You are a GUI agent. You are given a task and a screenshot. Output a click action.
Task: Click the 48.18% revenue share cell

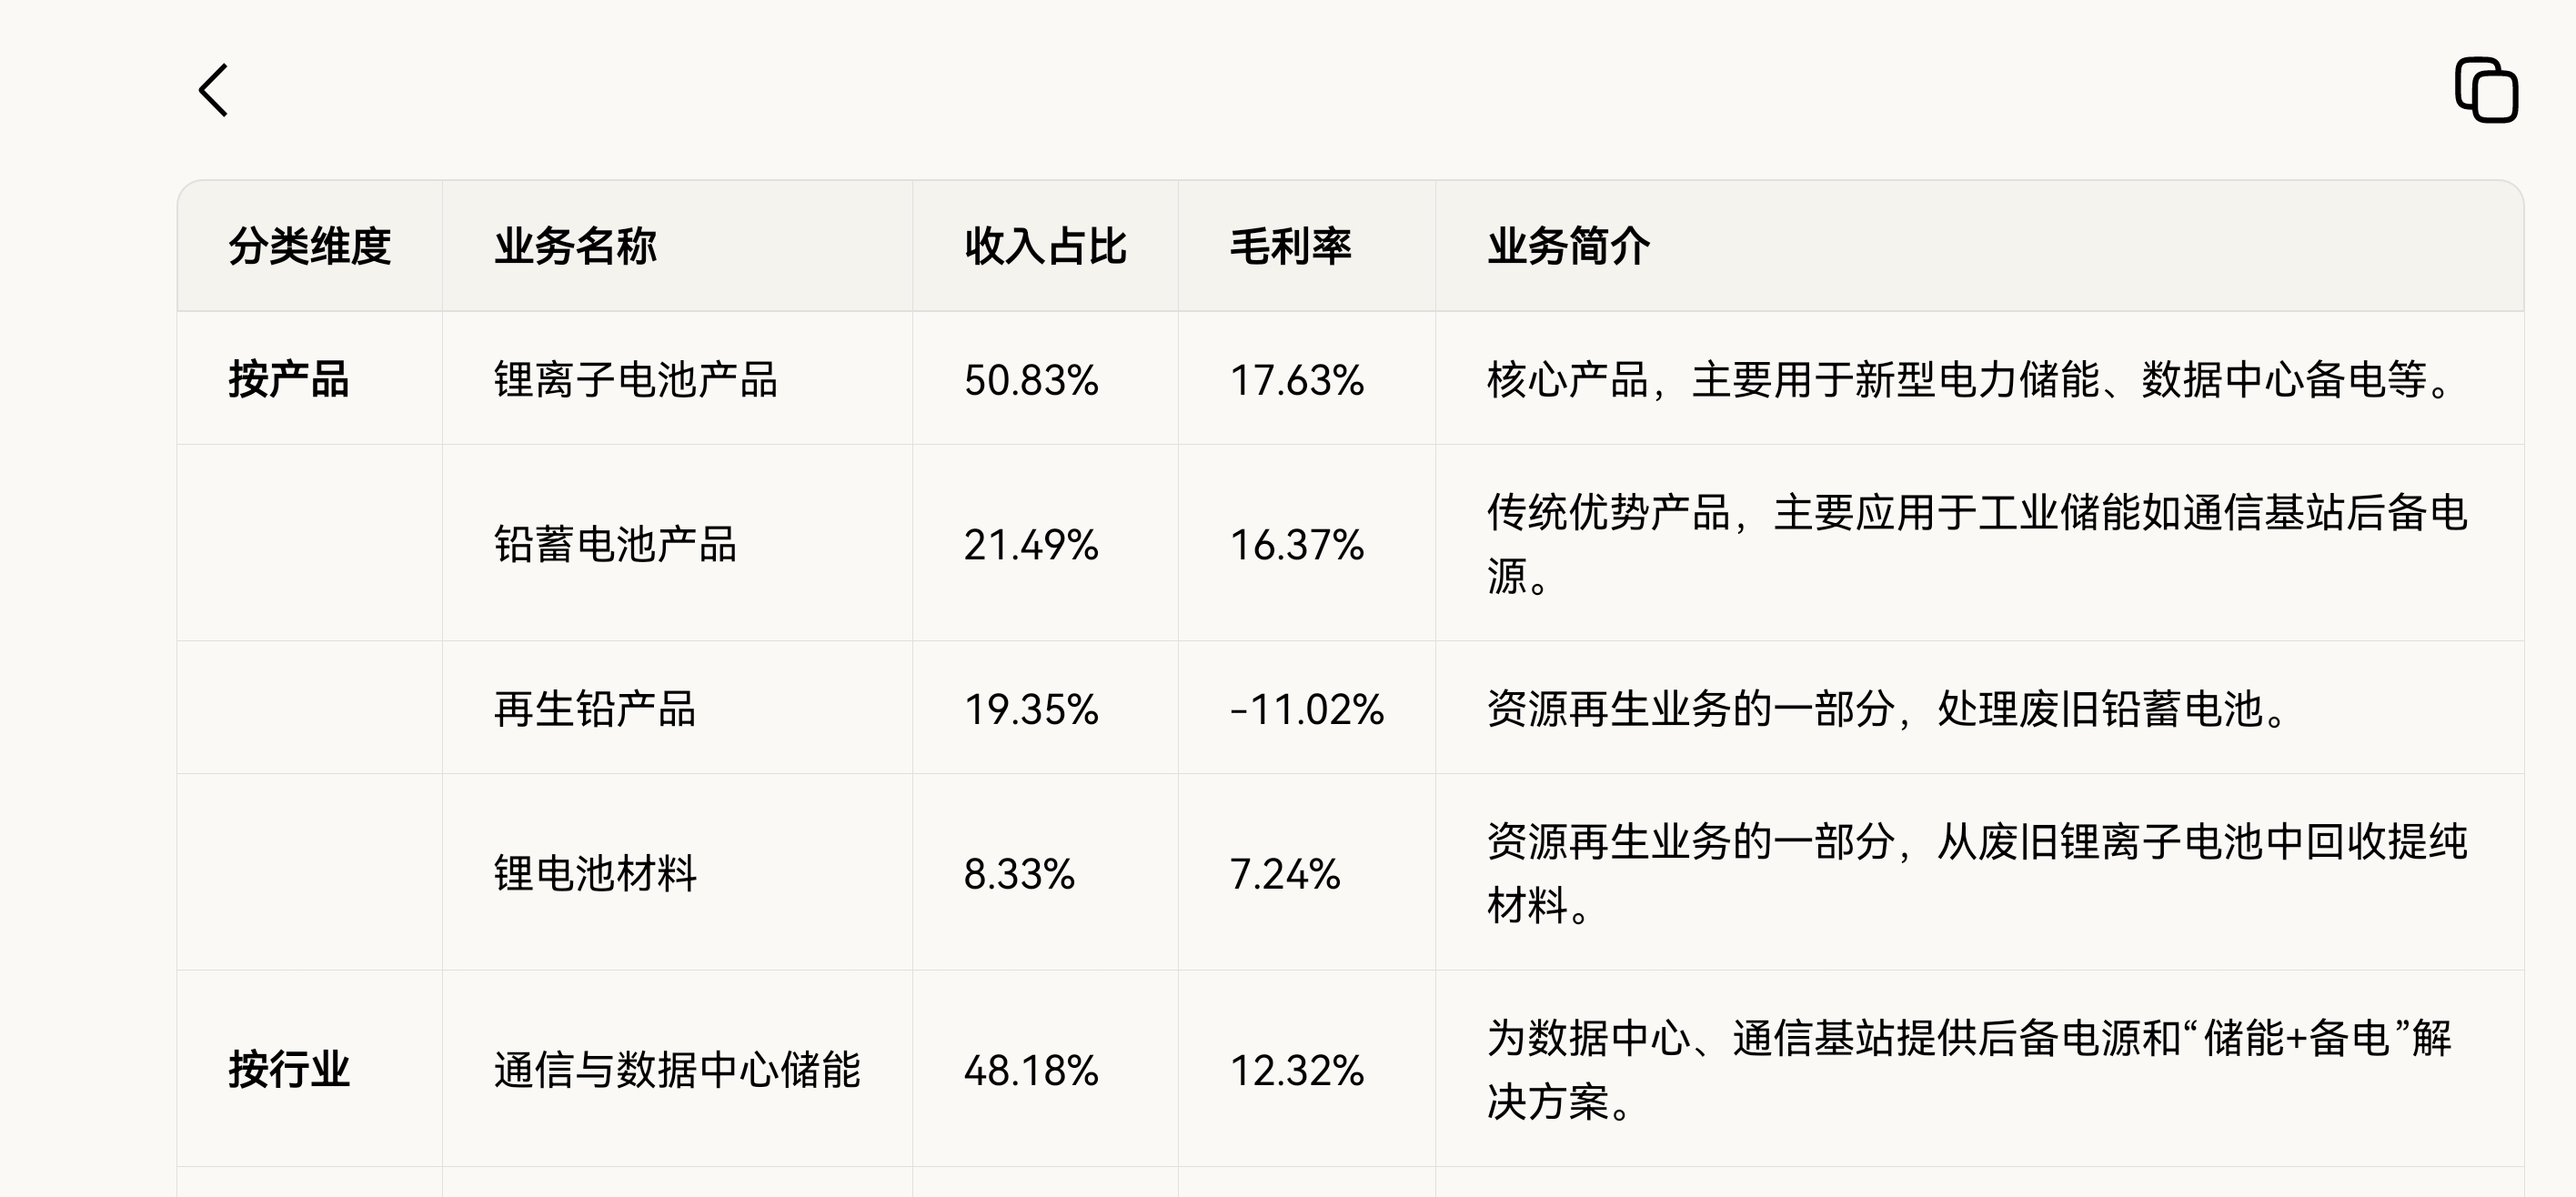1031,1070
